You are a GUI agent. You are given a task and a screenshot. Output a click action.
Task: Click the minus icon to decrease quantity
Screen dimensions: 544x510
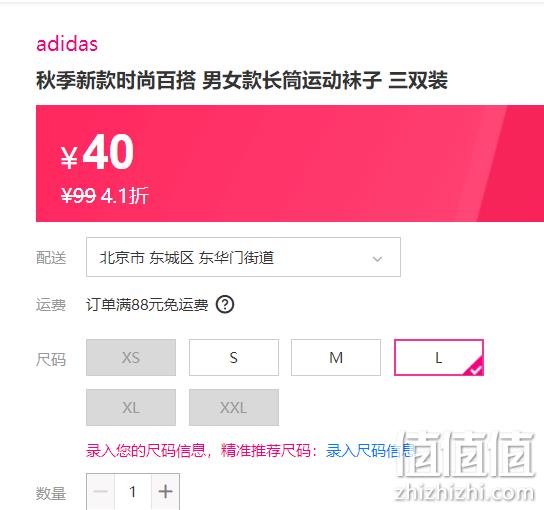101,491
